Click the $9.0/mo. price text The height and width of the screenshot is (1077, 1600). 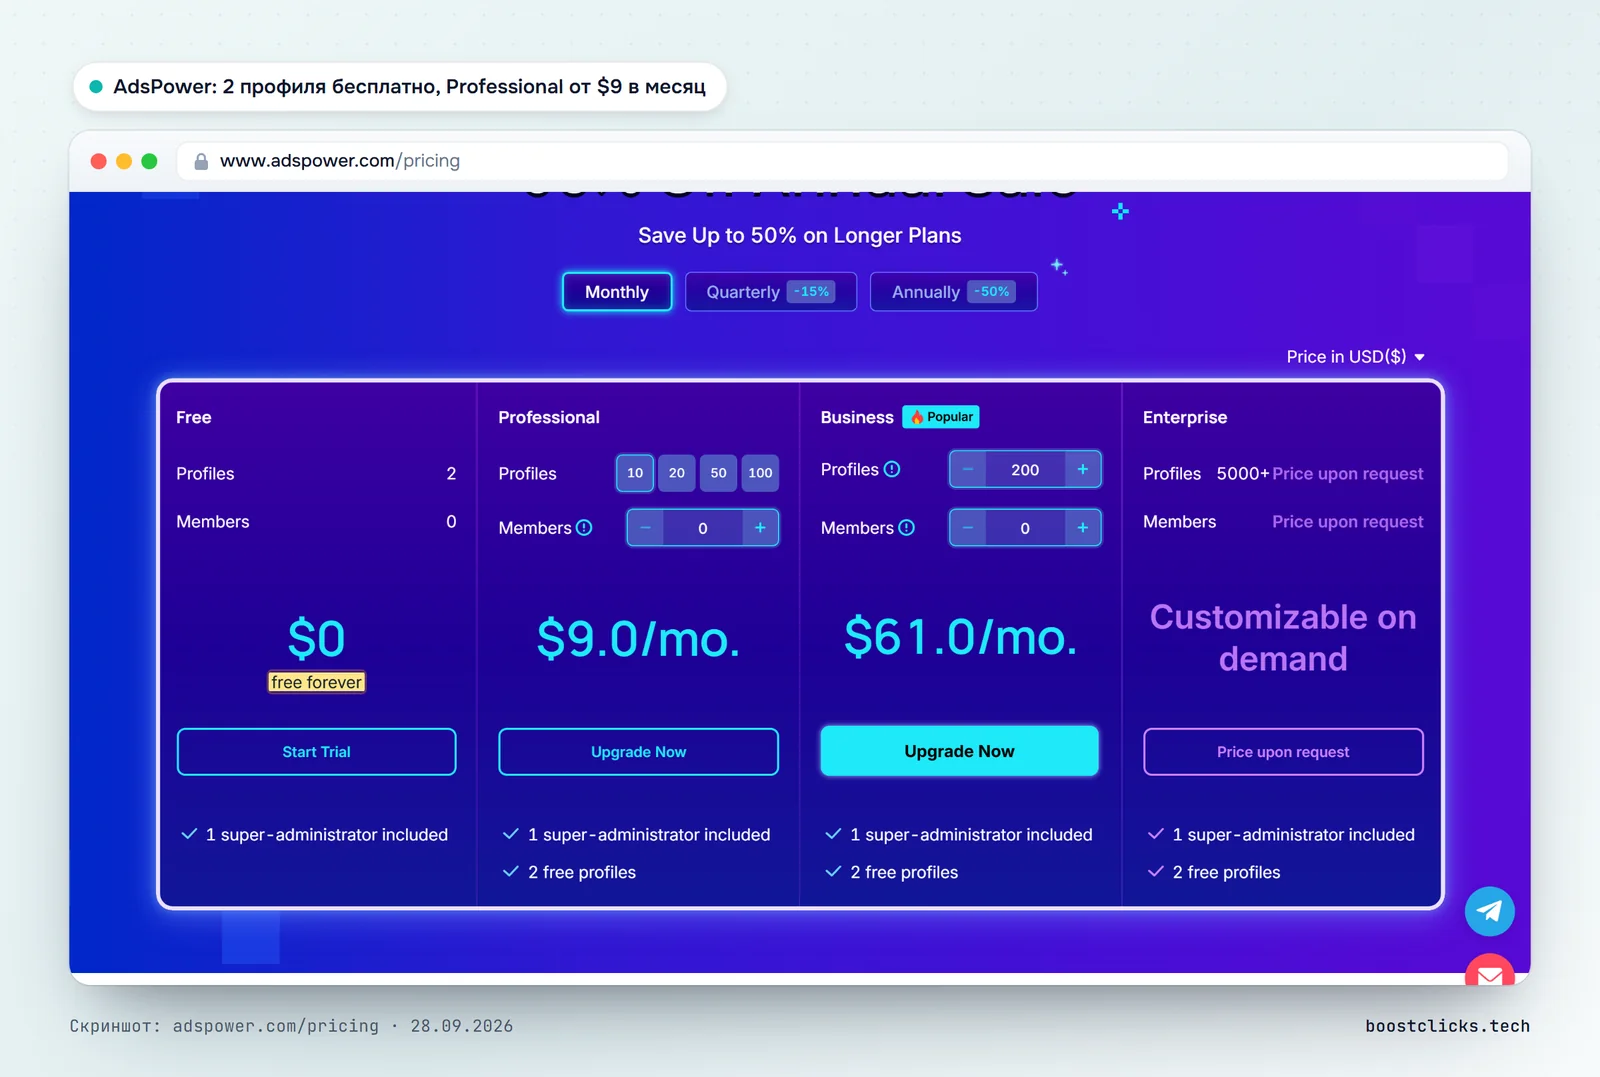pos(638,638)
